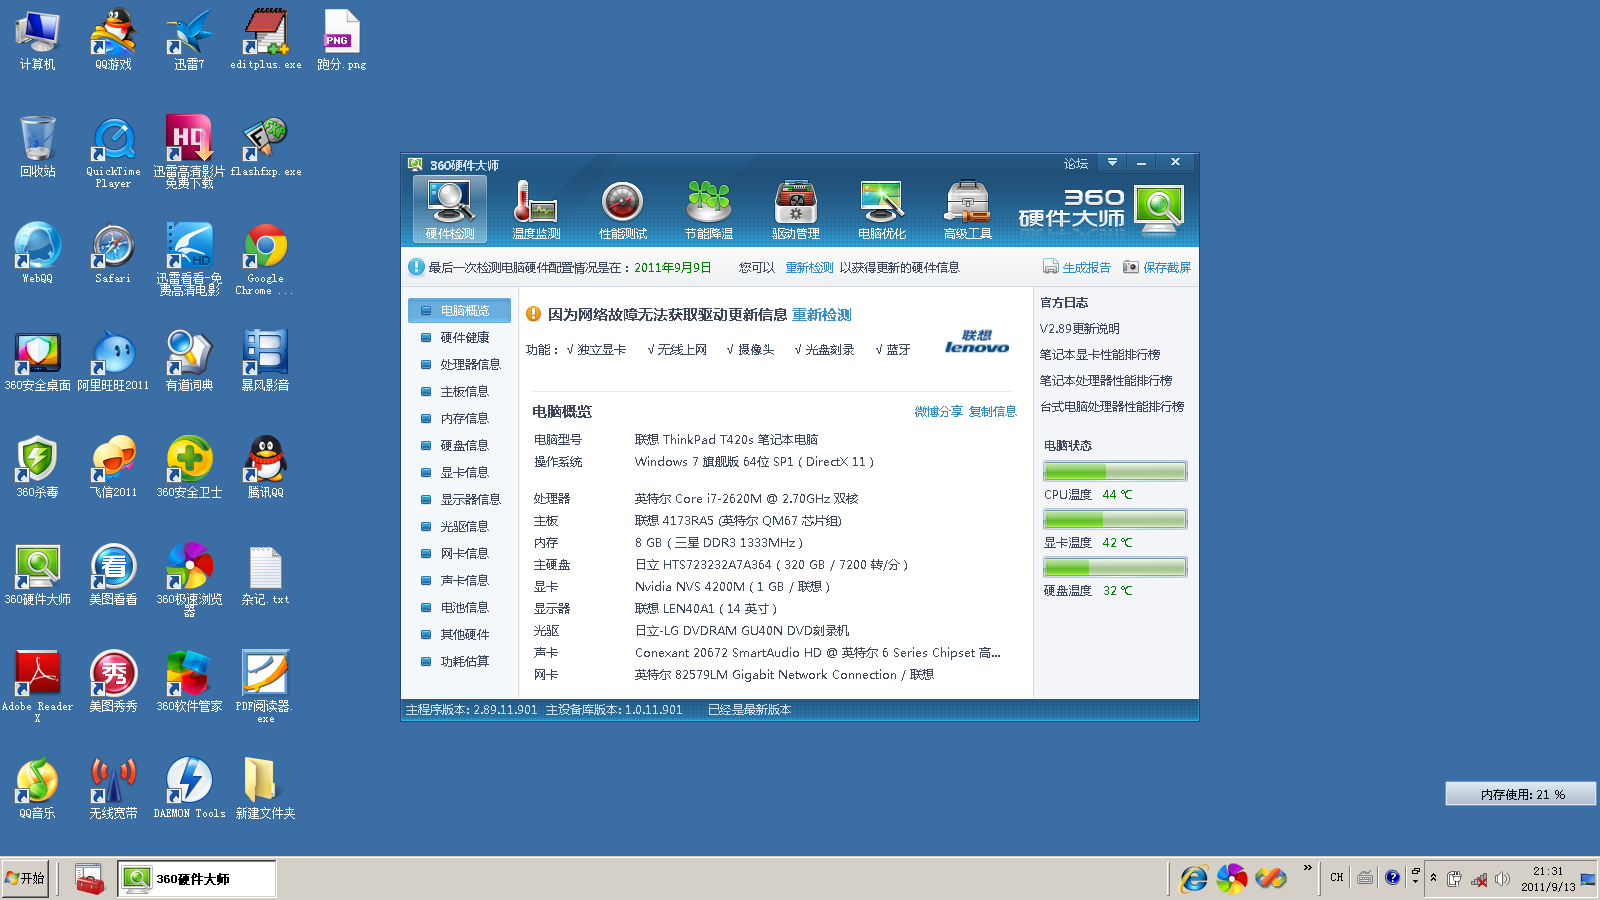Select the QuickTime Player desktop icon
This screenshot has width=1600, height=900.
pyautogui.click(x=113, y=152)
